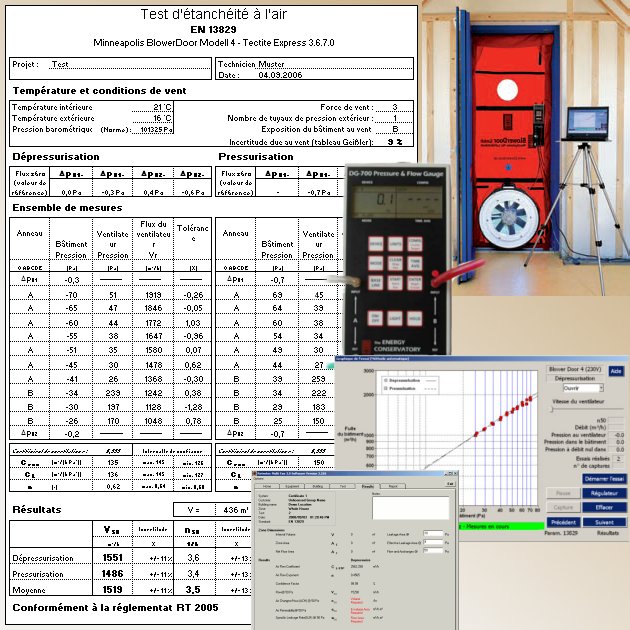The width and height of the screenshot is (630, 630).
Task: Click the MODE key on the DG-700 gauge
Action: 376,263
